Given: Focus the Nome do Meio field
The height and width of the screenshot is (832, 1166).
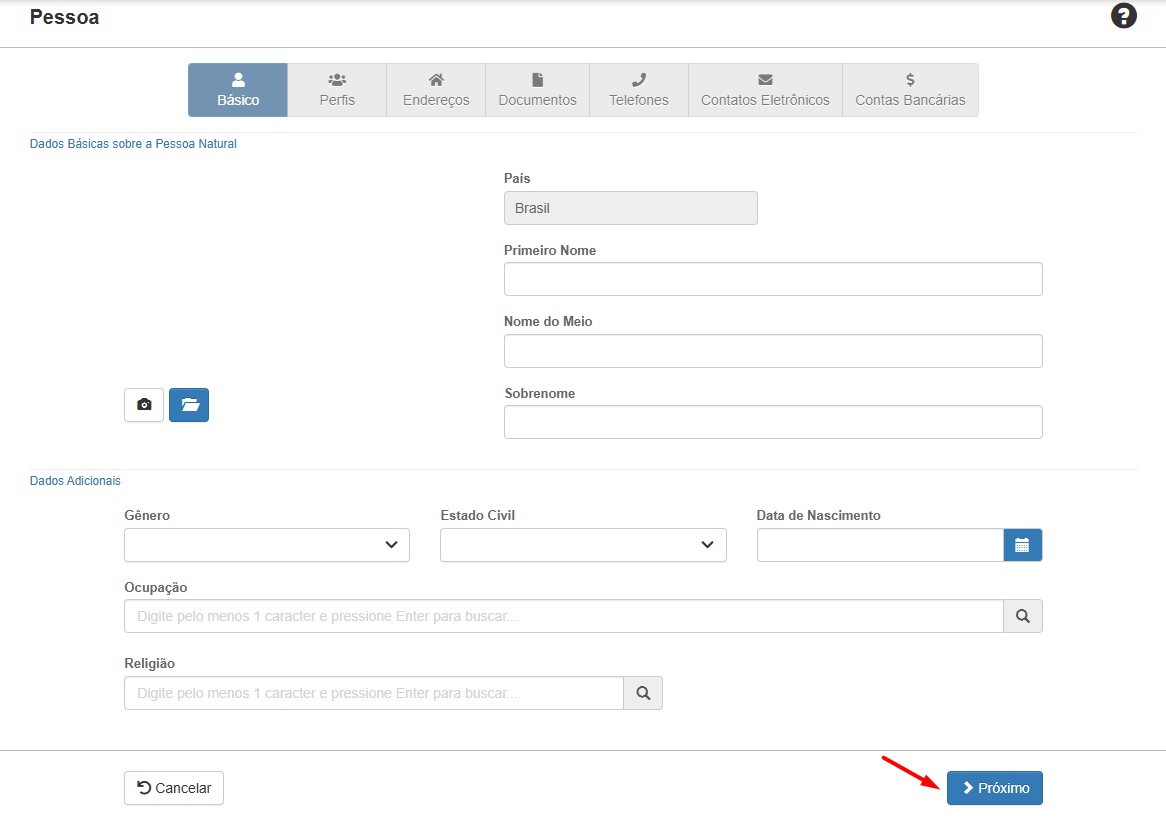Looking at the screenshot, I should coord(773,351).
